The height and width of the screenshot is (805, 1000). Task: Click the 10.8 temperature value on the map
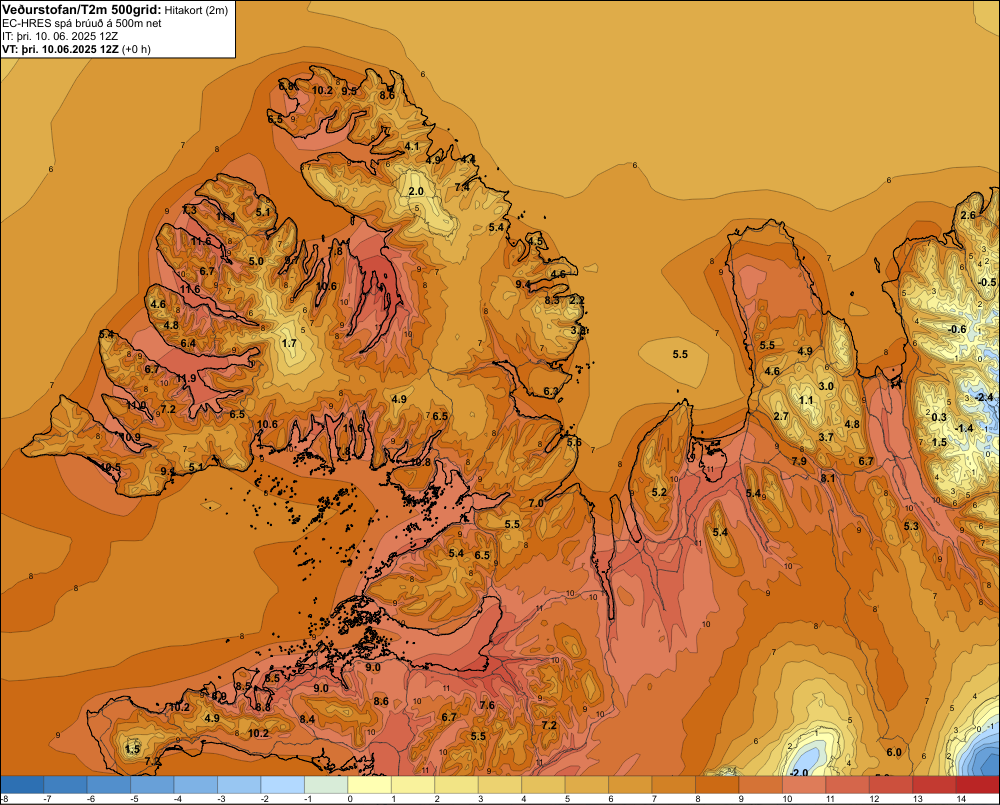point(420,462)
